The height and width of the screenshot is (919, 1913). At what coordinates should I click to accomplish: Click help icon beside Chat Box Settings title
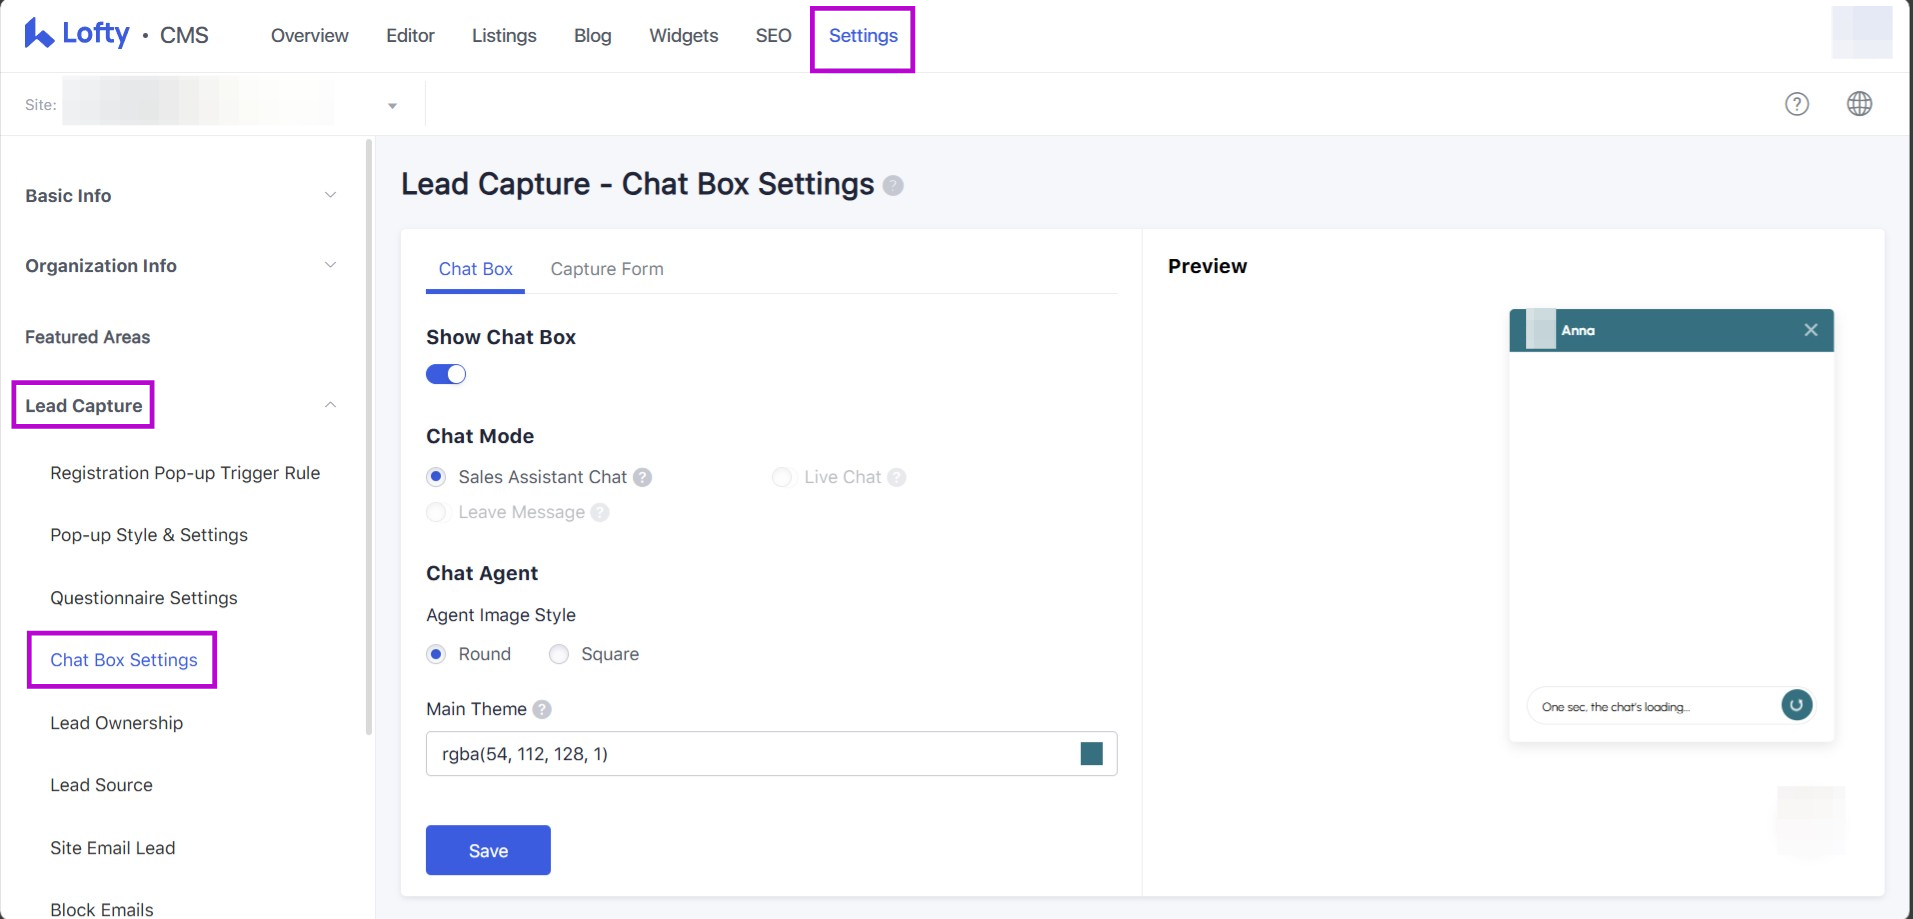[893, 186]
